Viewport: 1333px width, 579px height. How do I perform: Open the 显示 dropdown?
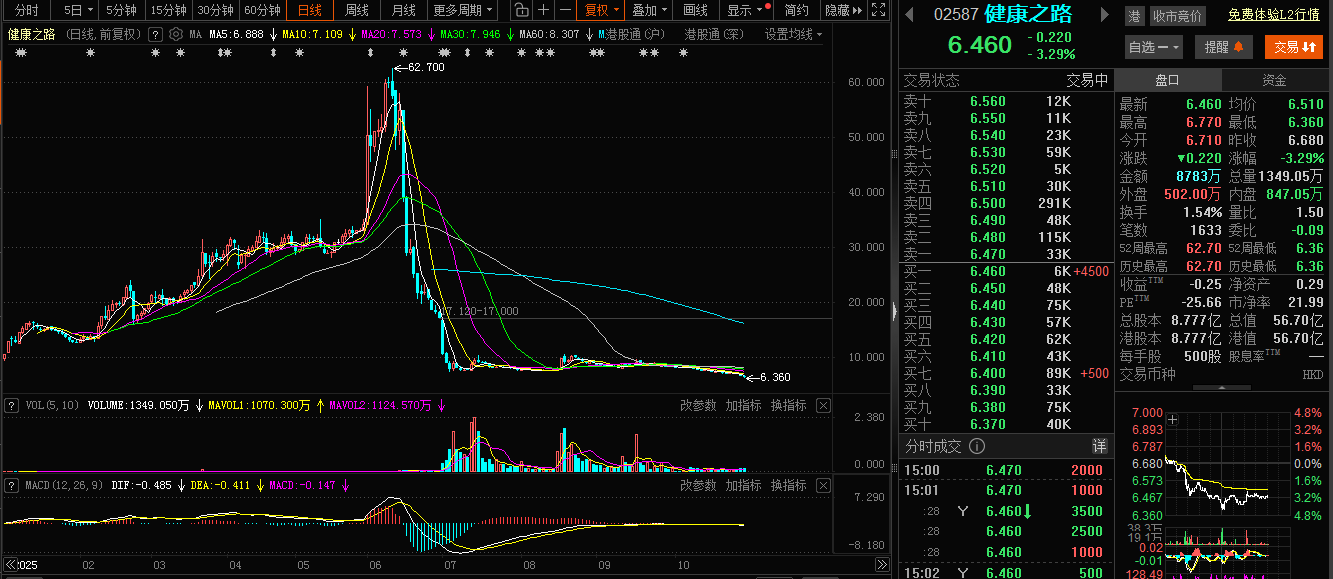pos(746,10)
